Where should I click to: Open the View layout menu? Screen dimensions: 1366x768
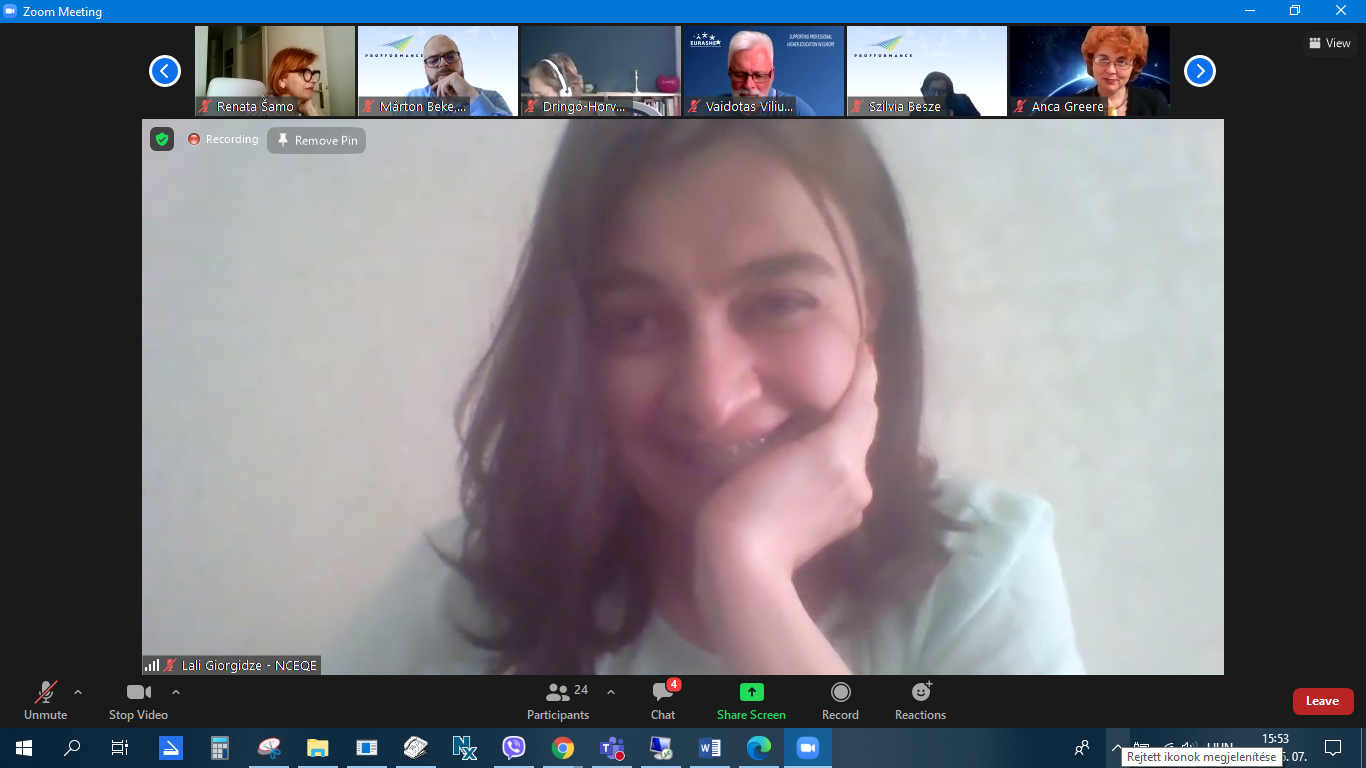pyautogui.click(x=1330, y=43)
